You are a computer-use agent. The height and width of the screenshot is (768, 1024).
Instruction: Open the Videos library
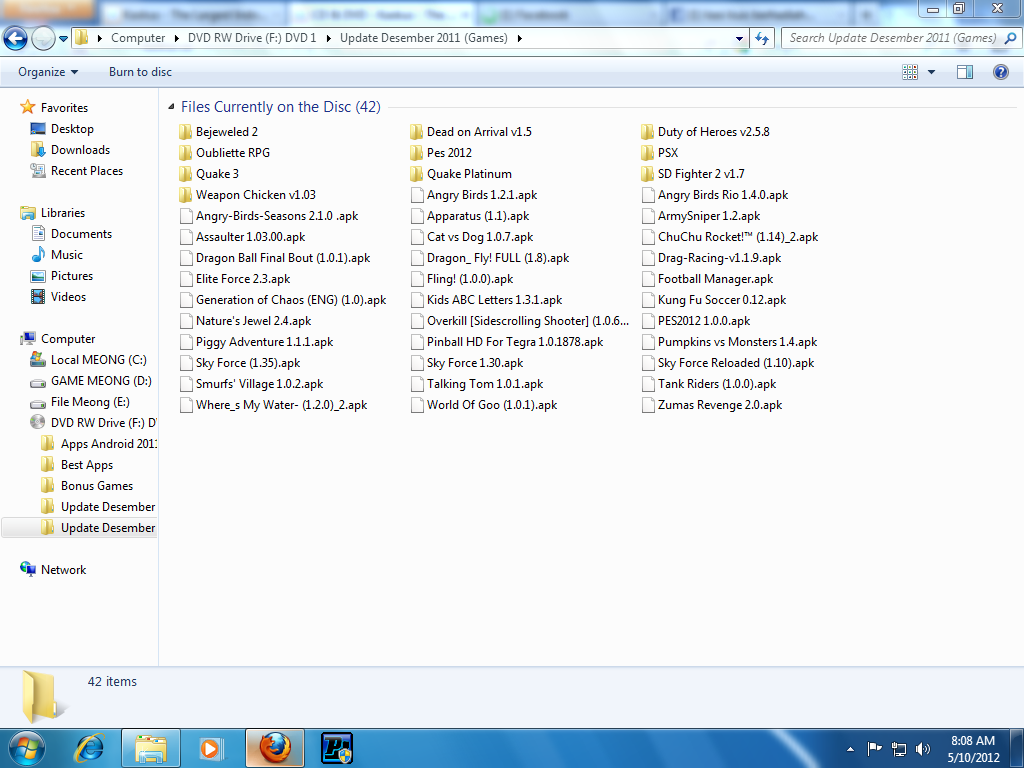coord(69,296)
